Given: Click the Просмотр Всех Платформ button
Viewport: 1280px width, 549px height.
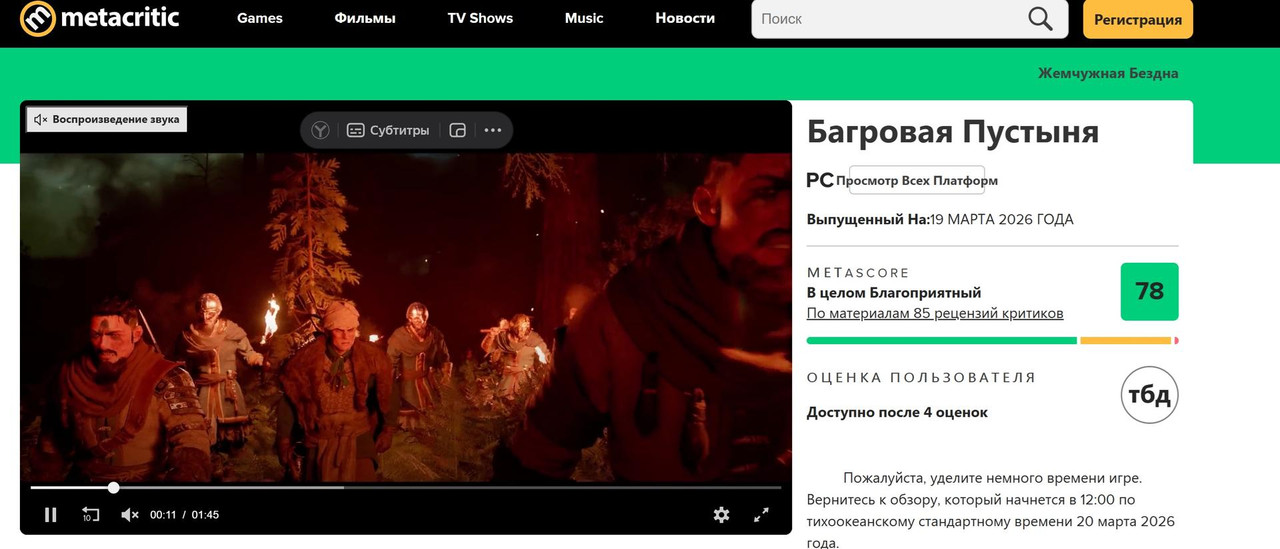Looking at the screenshot, I should click(x=917, y=181).
